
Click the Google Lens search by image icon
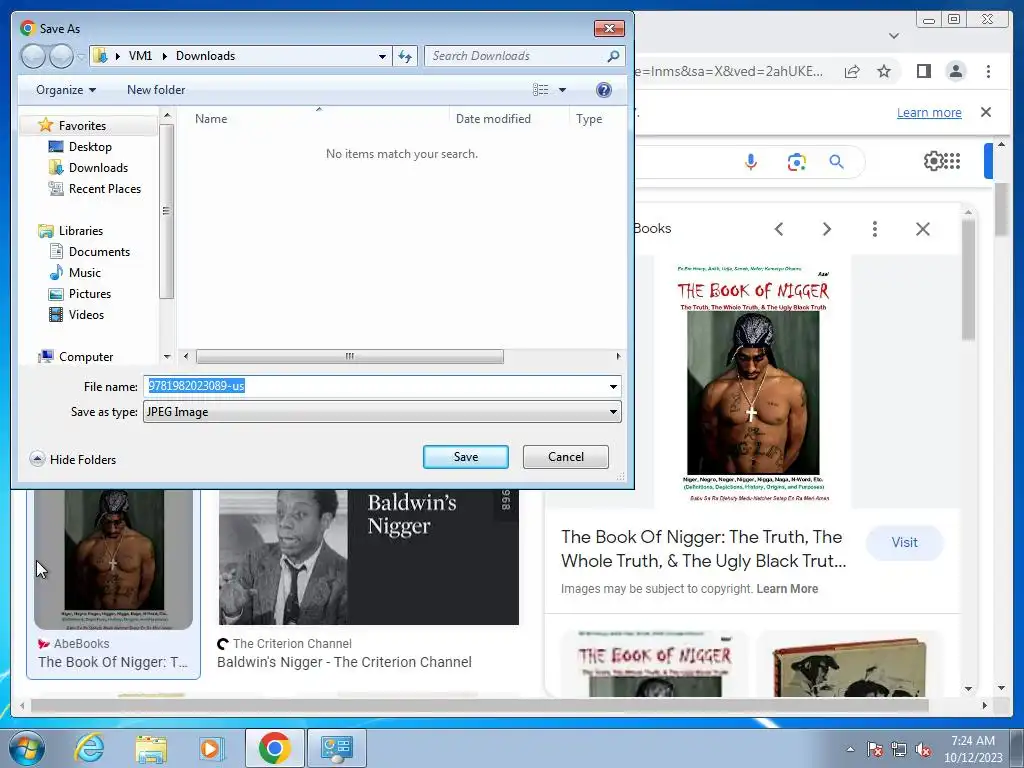796,162
